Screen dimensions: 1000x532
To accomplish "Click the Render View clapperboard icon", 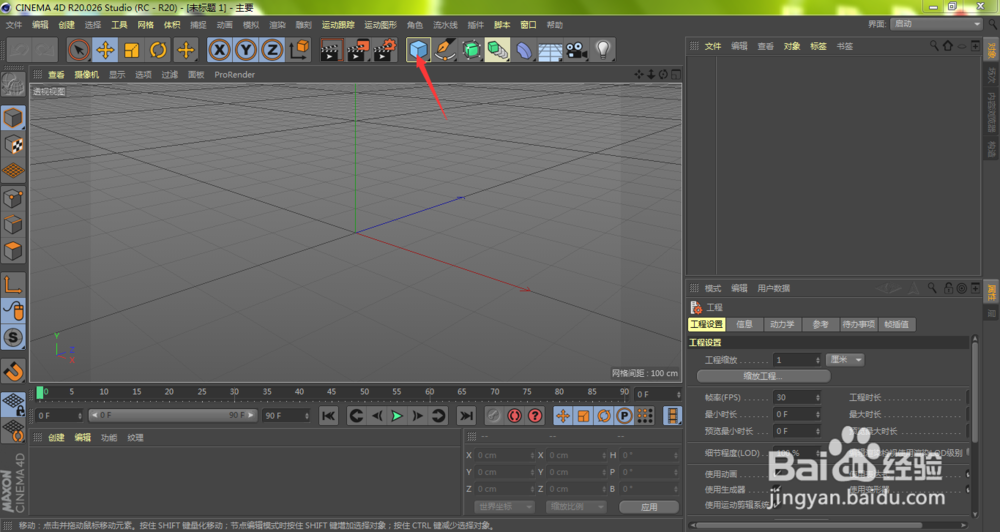I will pos(331,50).
